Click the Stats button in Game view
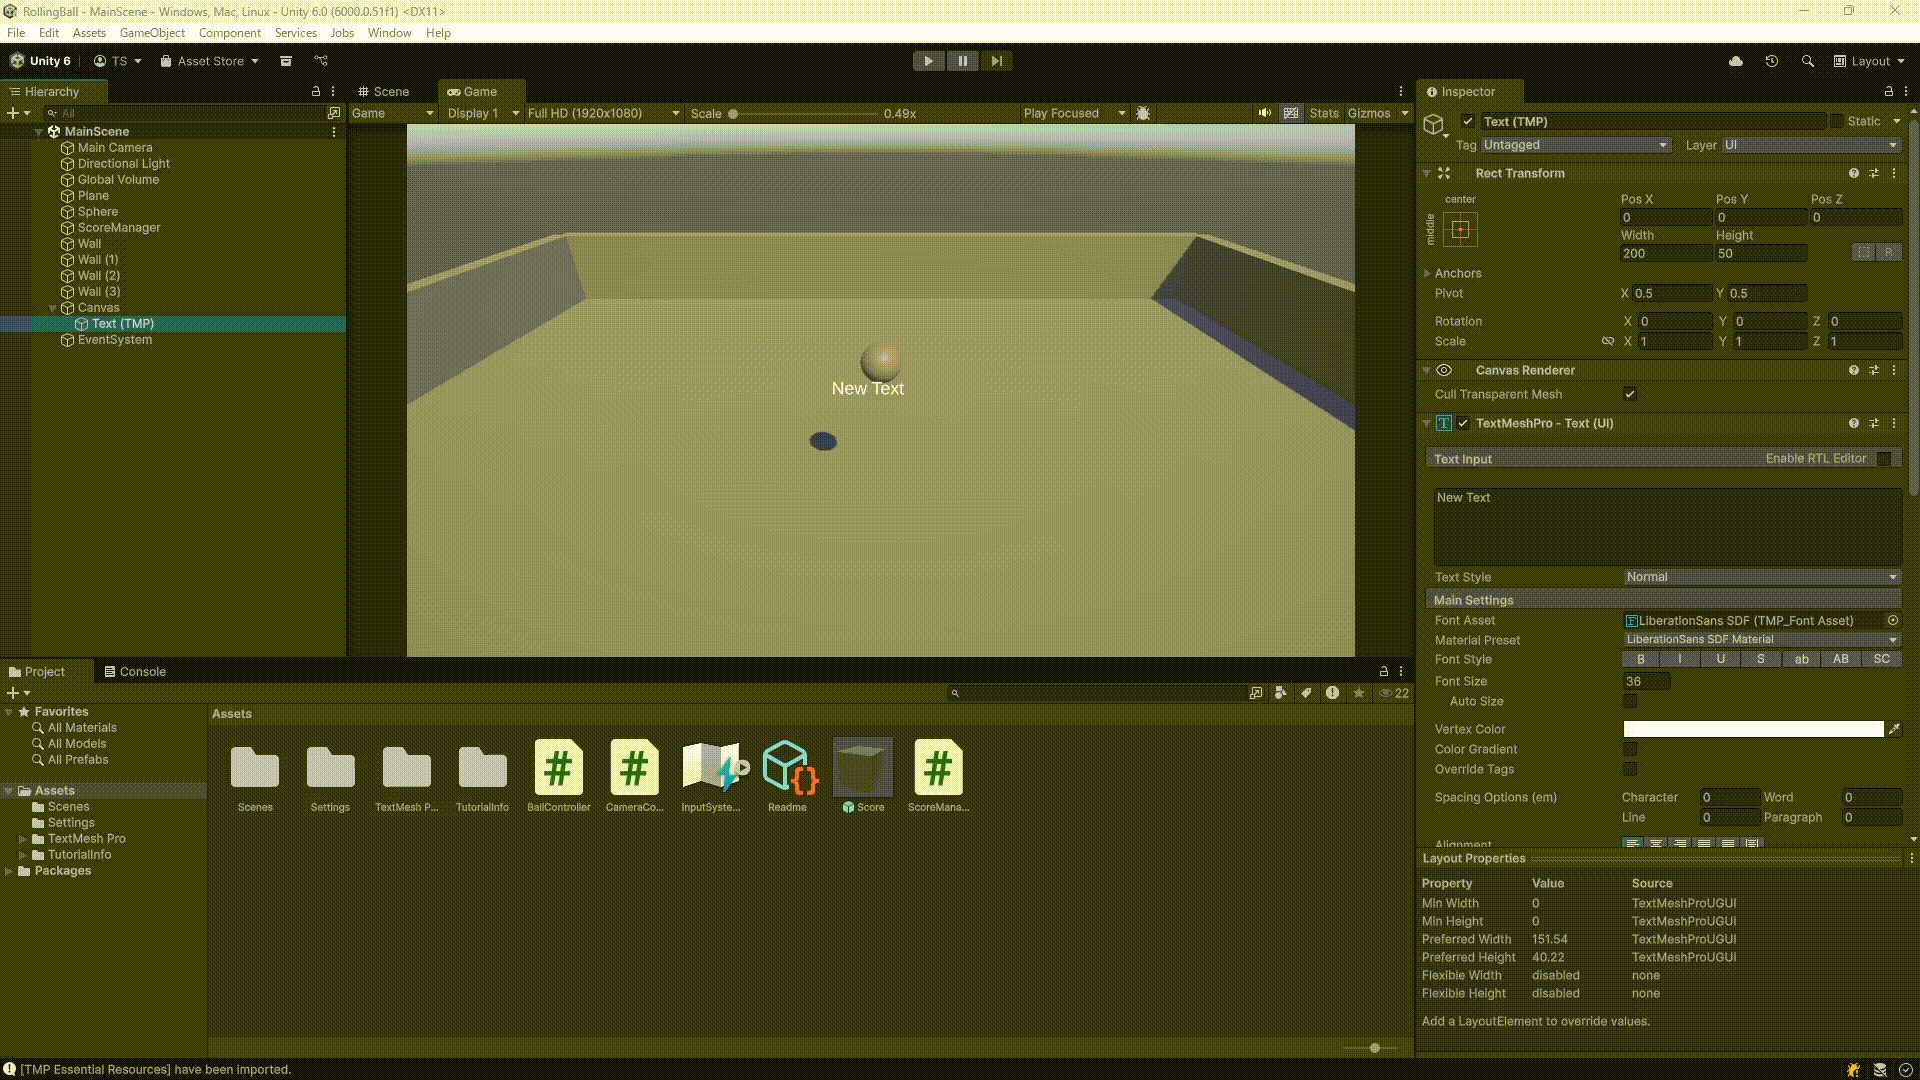Image resolution: width=1920 pixels, height=1080 pixels. pos(1323,113)
